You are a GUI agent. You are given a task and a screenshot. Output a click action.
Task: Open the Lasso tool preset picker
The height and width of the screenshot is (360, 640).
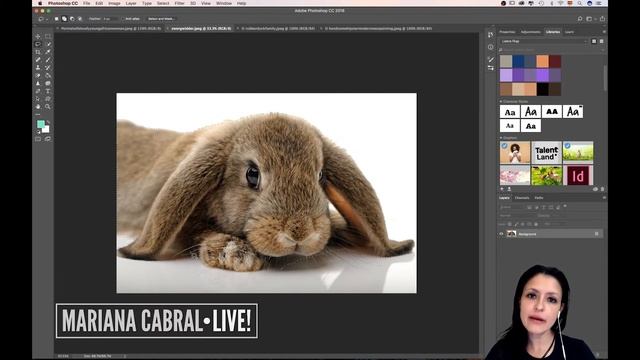[x=42, y=19]
